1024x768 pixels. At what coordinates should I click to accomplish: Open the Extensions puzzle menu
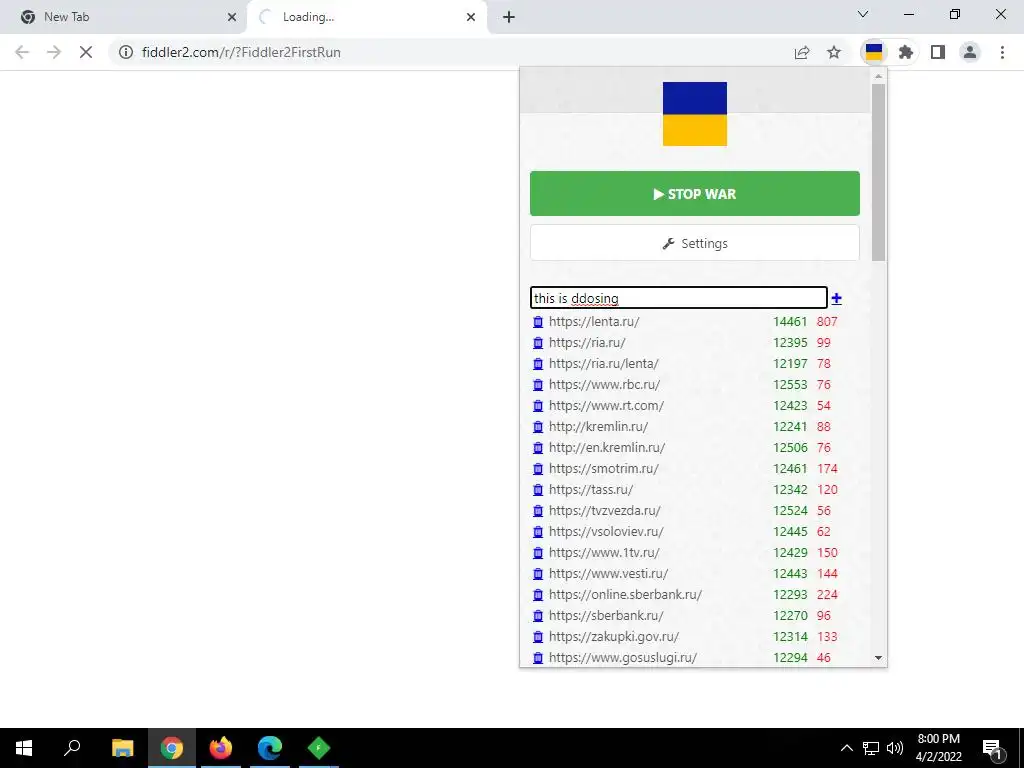[905, 52]
